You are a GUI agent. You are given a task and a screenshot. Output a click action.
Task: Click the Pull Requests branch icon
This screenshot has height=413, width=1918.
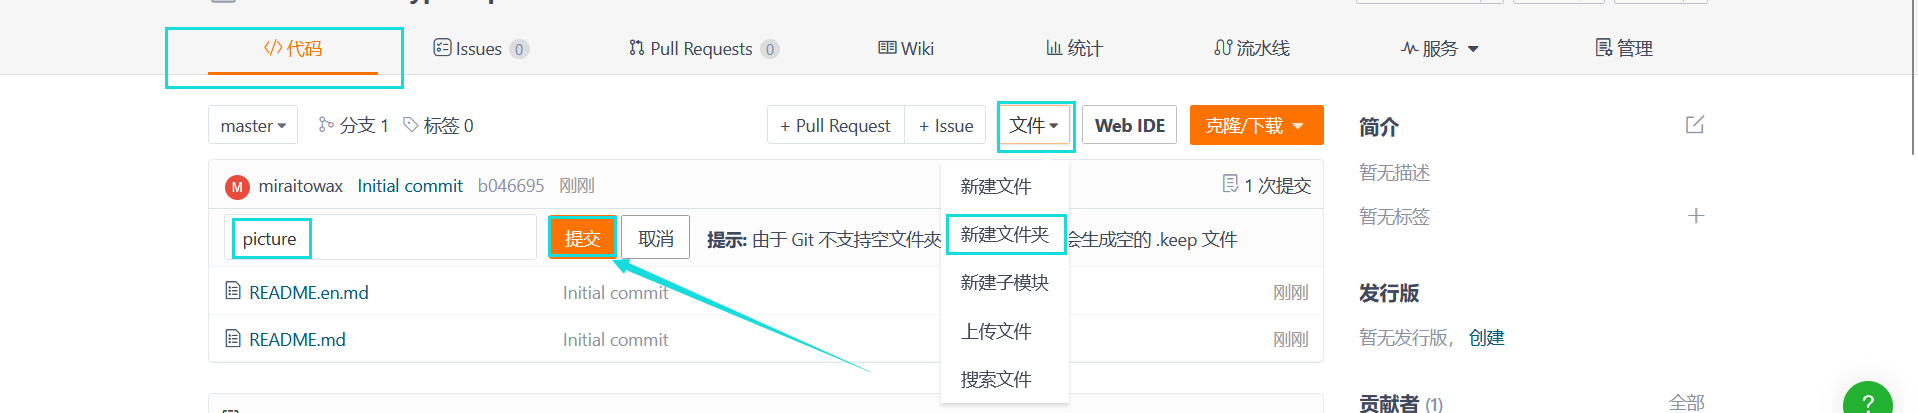coord(637,48)
